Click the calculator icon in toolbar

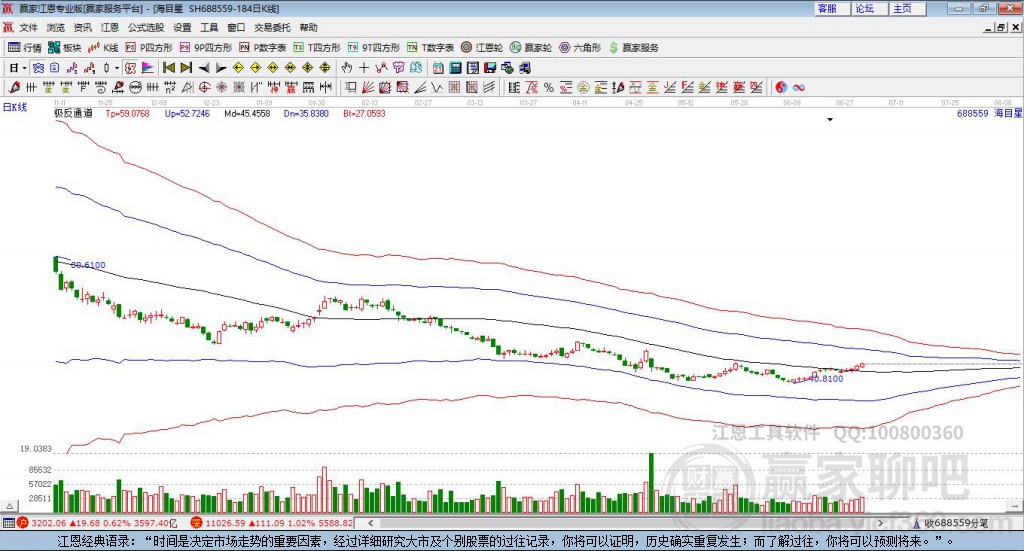point(455,68)
